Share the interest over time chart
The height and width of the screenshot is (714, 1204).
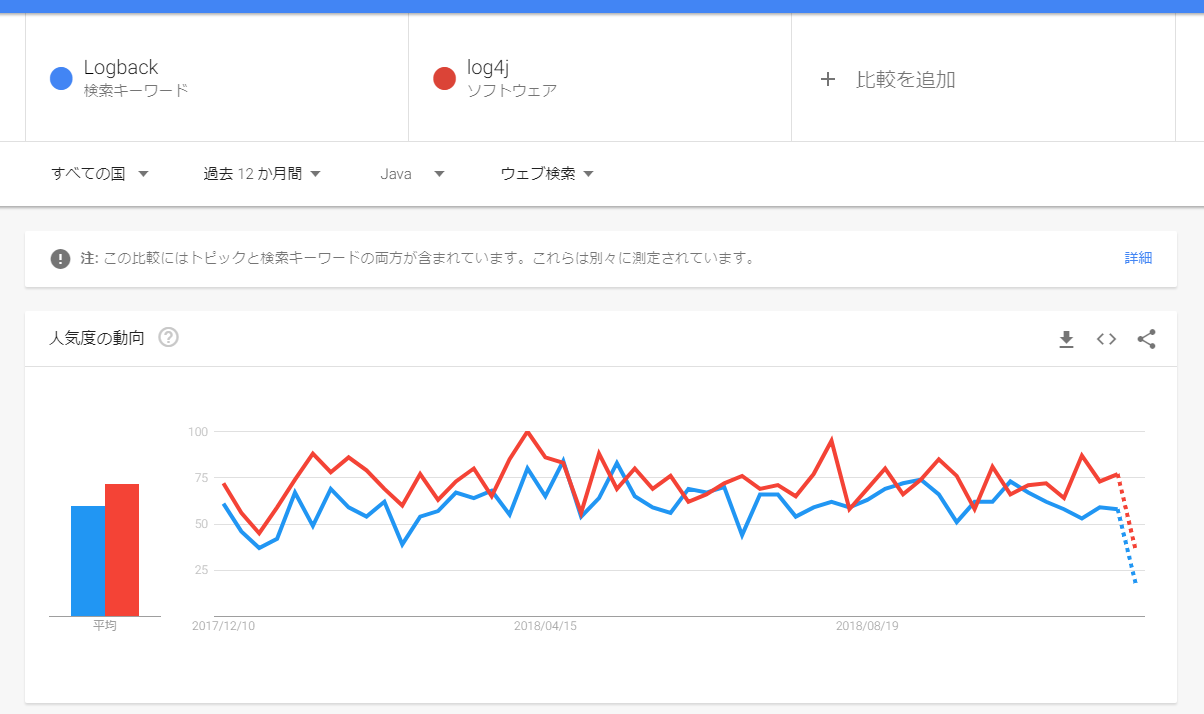tap(1146, 339)
